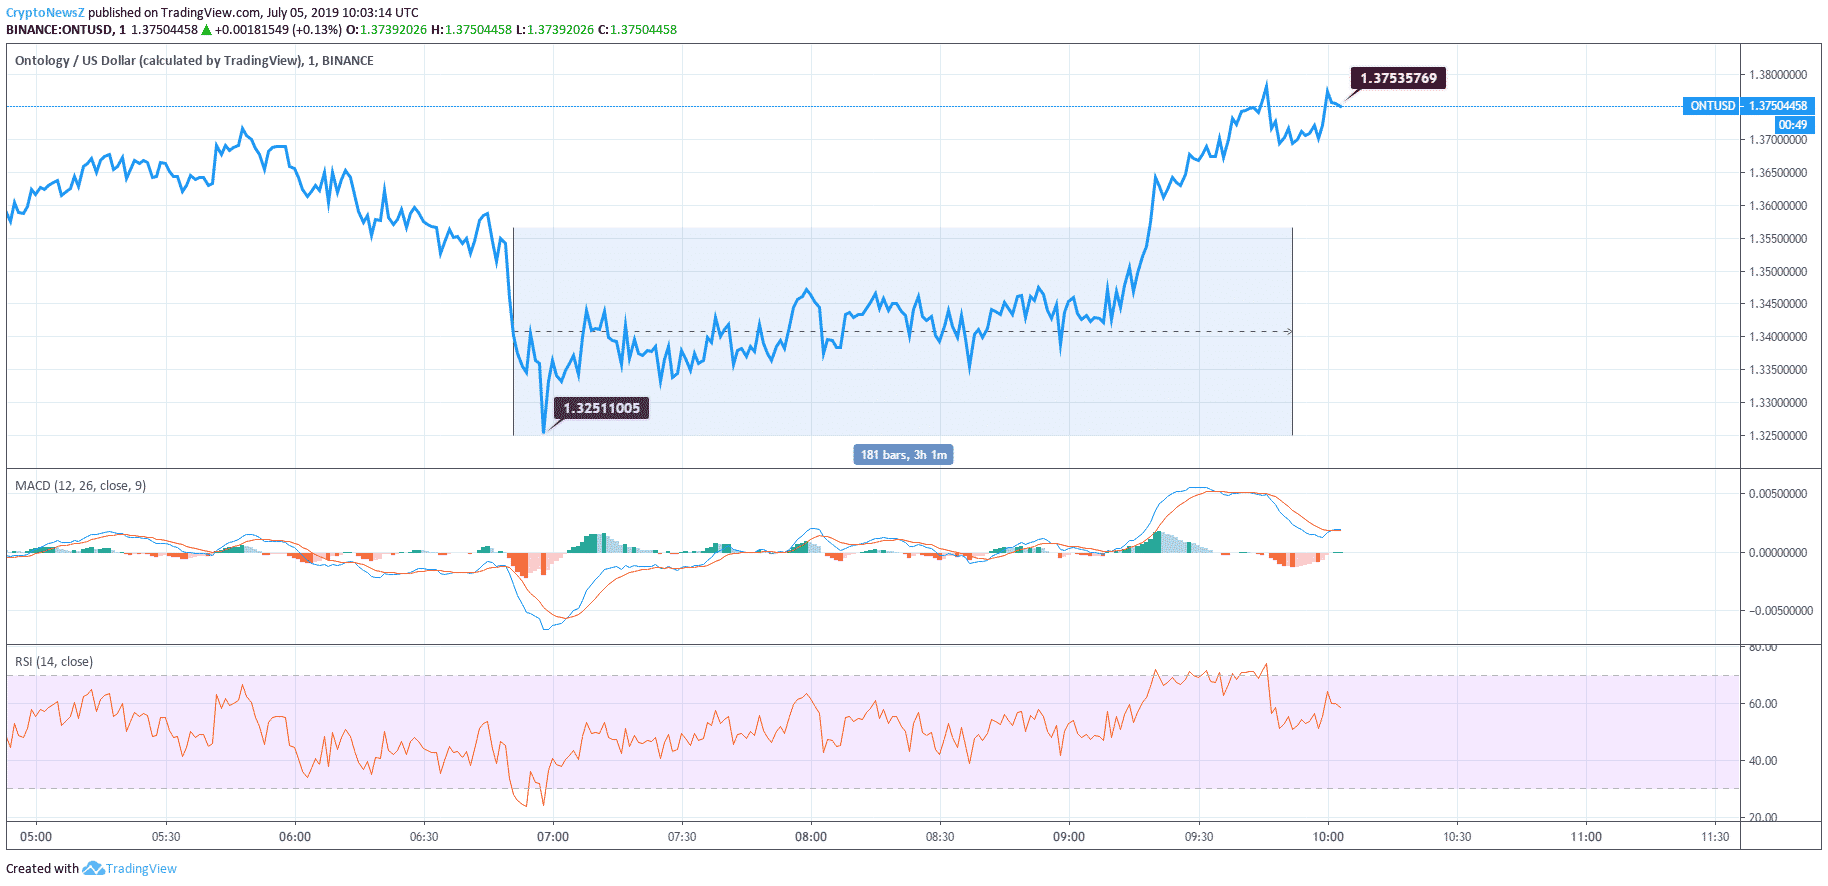Viewport: 1828px width, 886px height.
Task: Click the ONTUSD price tag label
Action: coord(1712,106)
